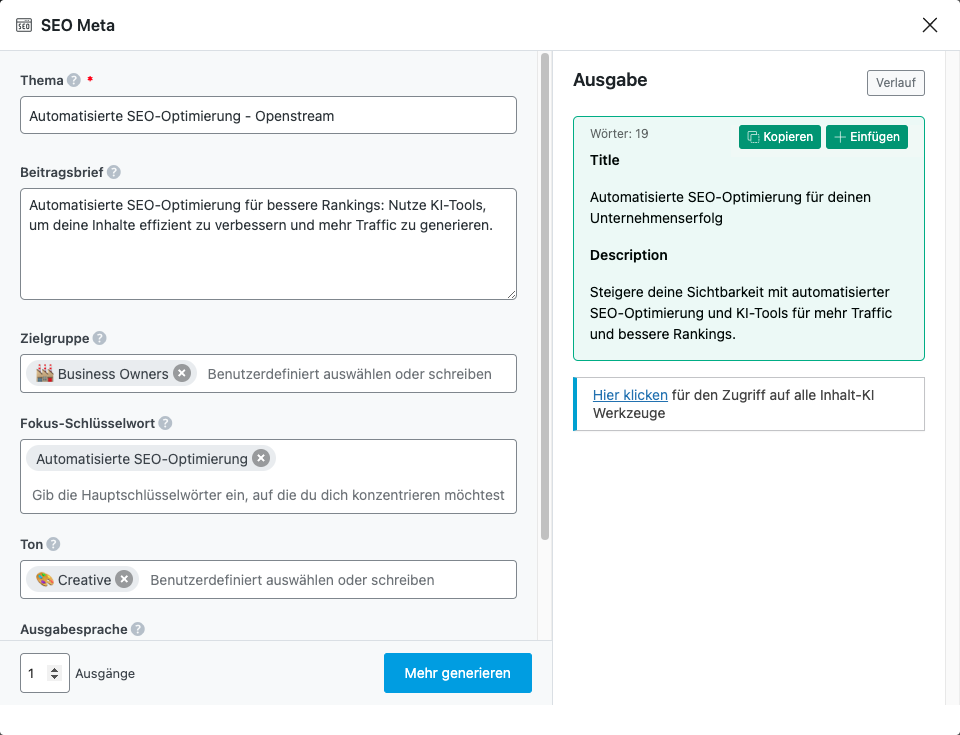Remove the Business Owners tag

tap(181, 373)
